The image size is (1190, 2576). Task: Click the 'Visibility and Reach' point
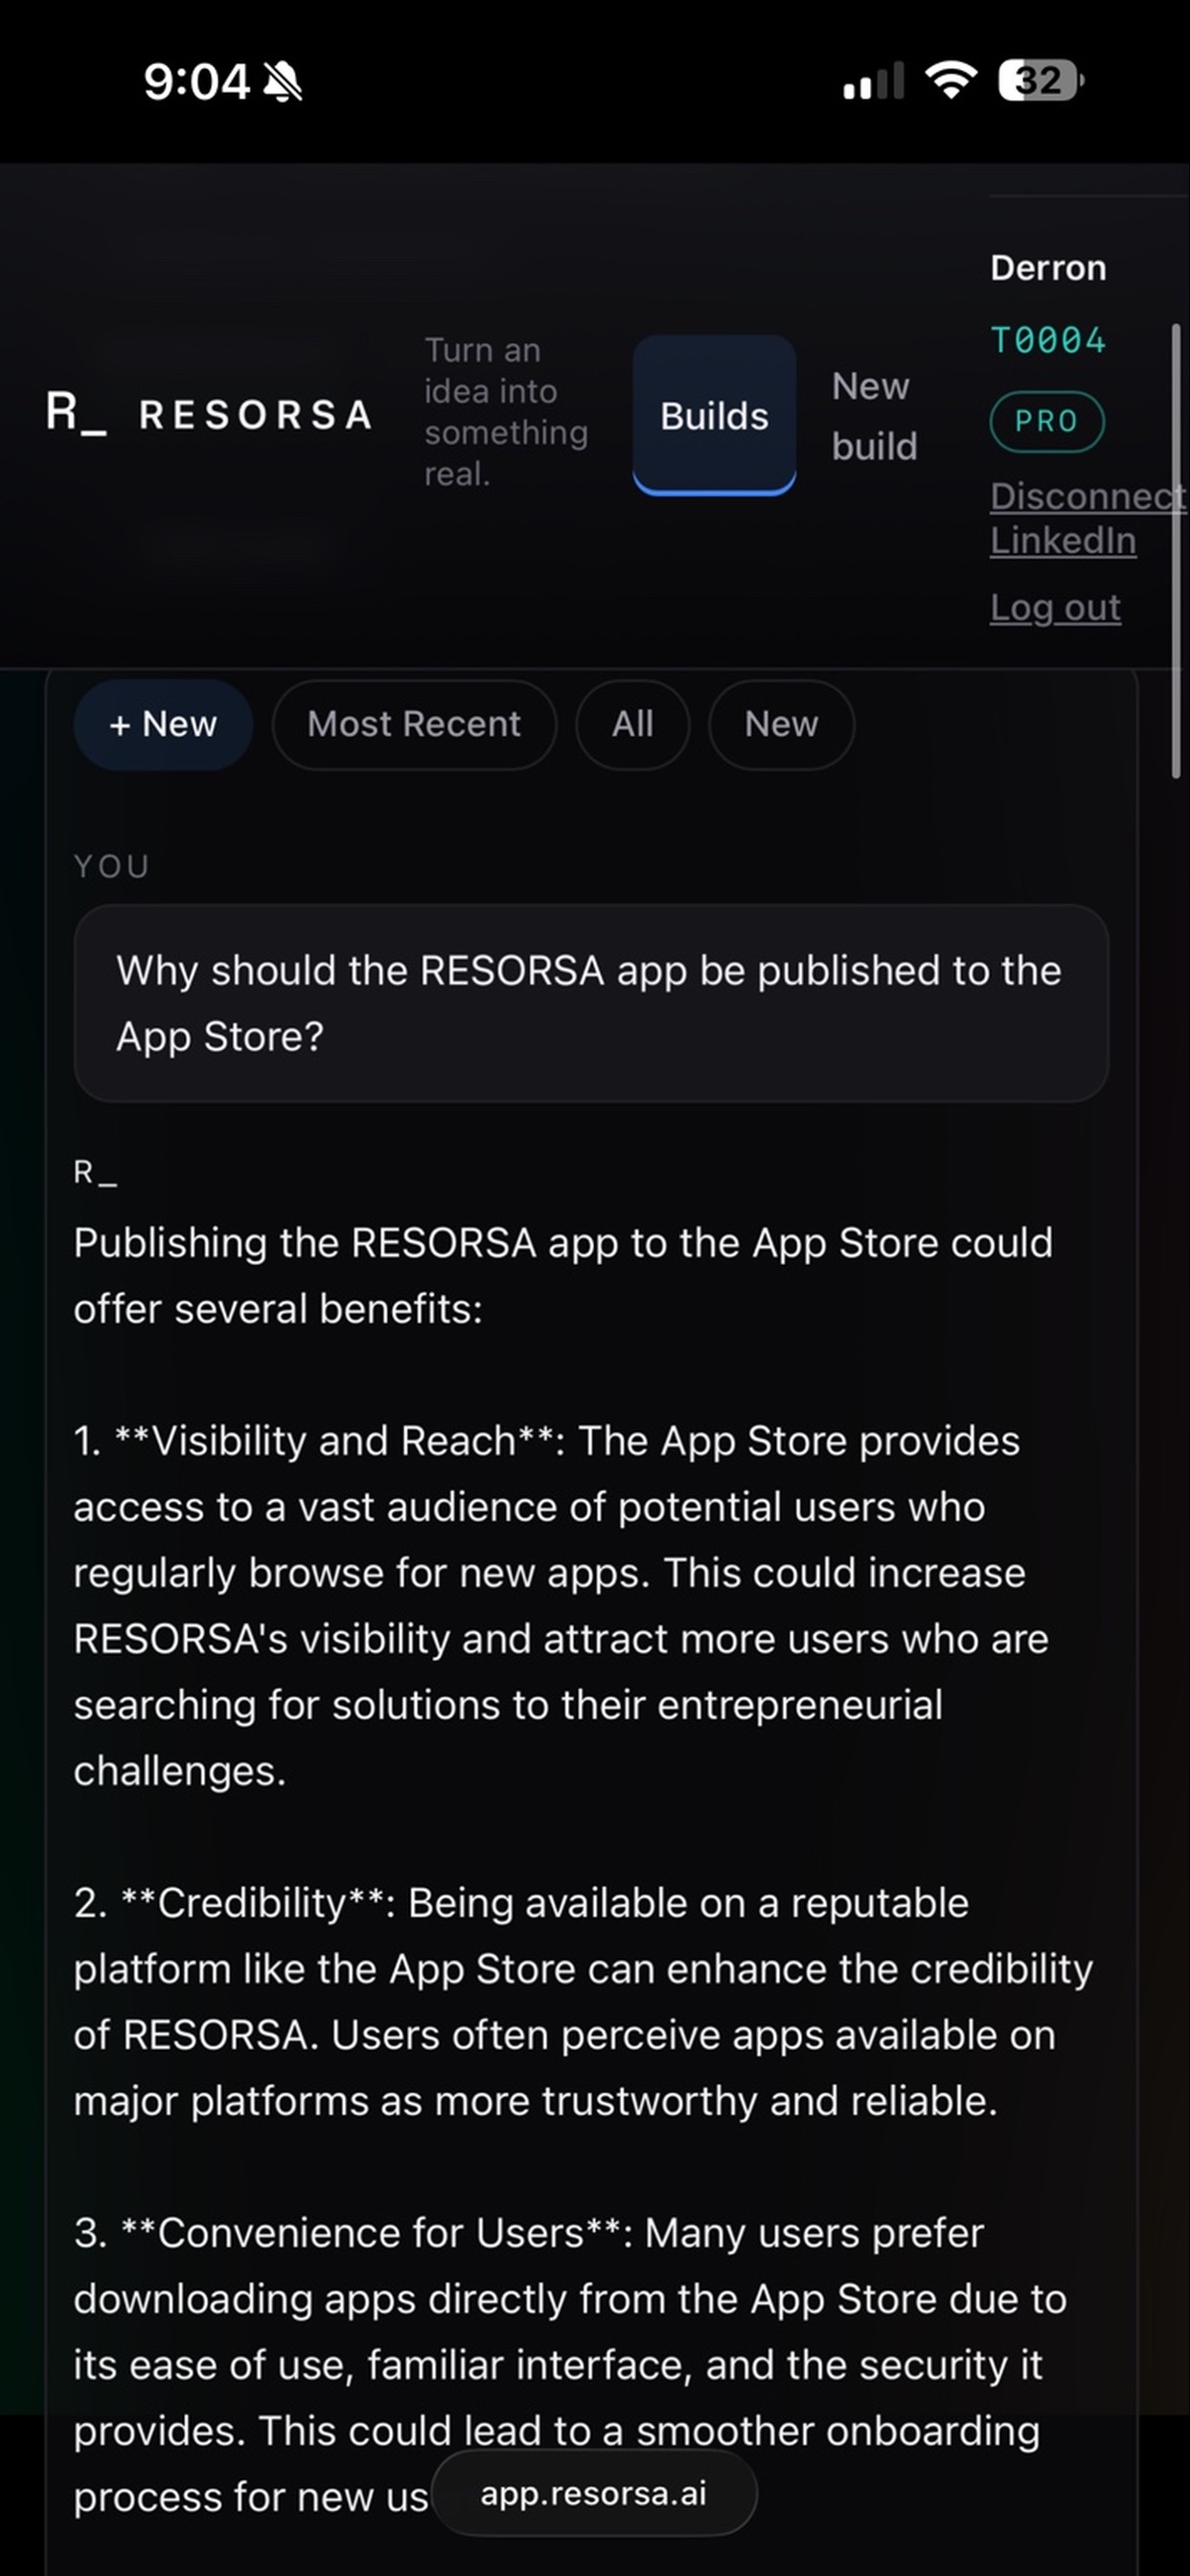point(563,1606)
